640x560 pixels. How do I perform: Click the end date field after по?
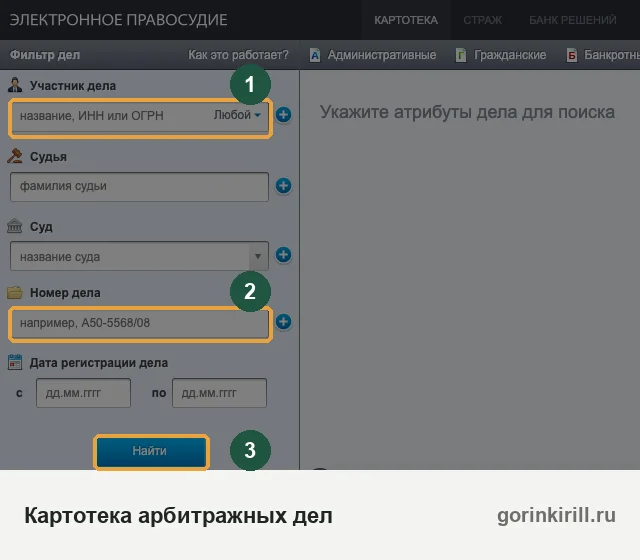tap(219, 393)
